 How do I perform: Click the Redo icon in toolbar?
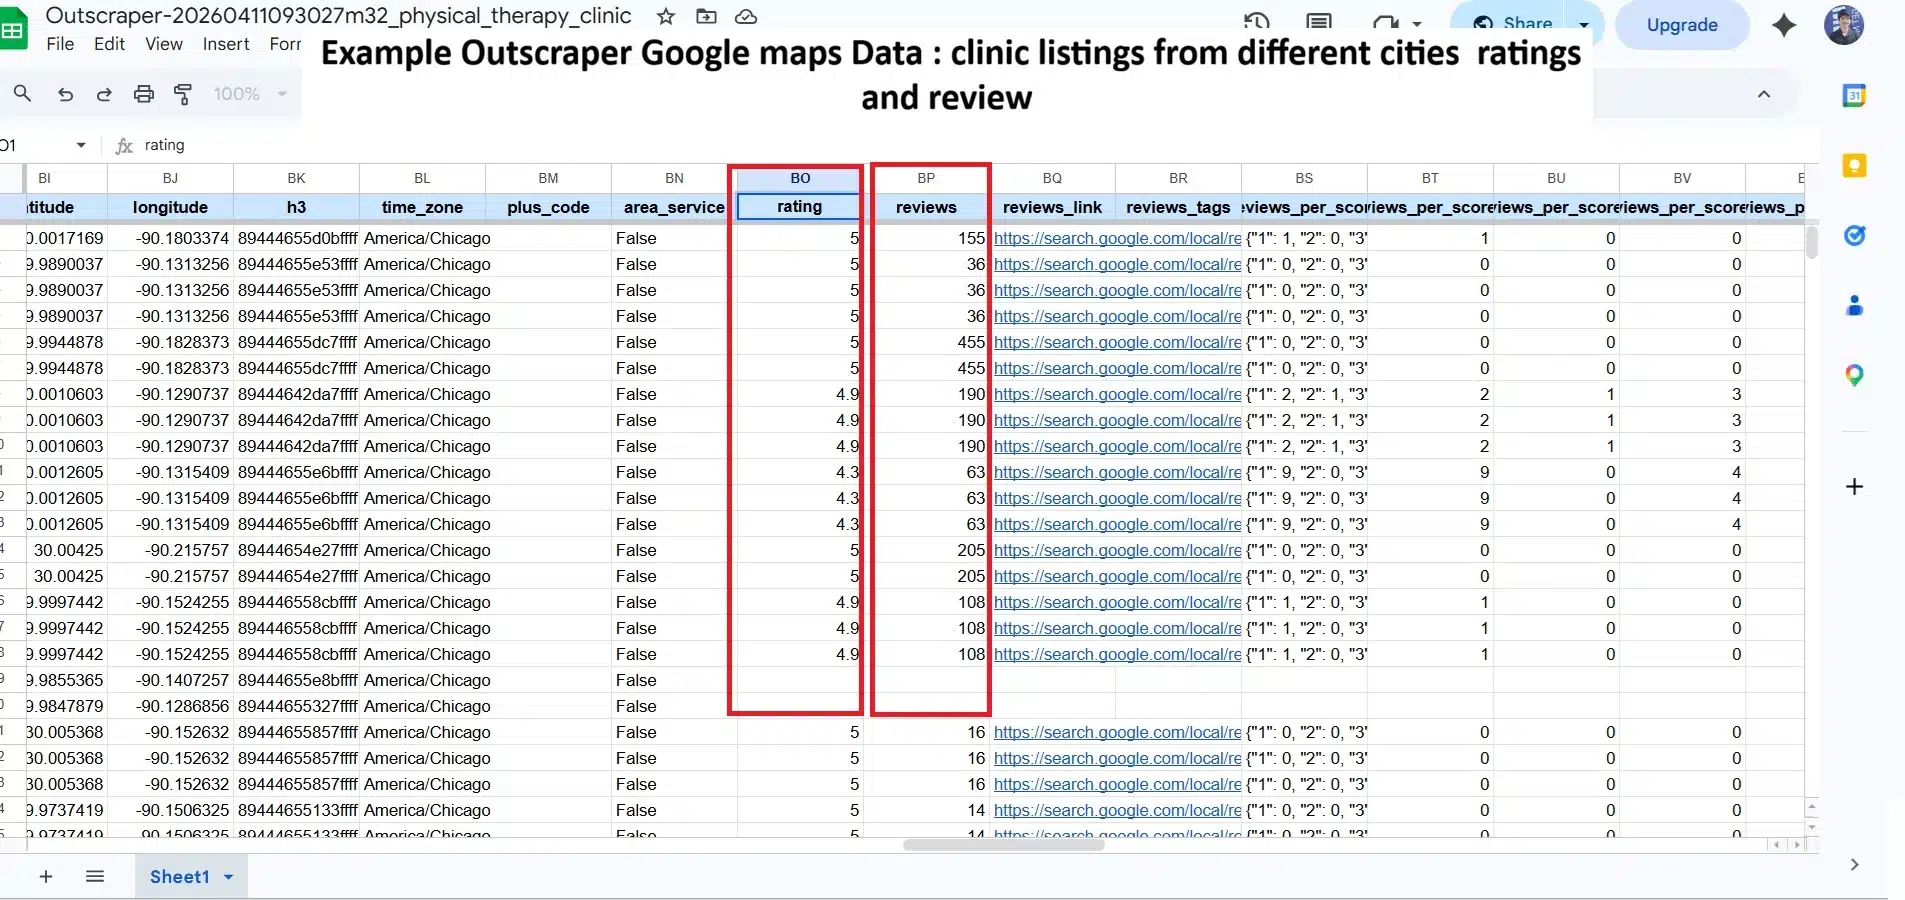click(x=104, y=94)
